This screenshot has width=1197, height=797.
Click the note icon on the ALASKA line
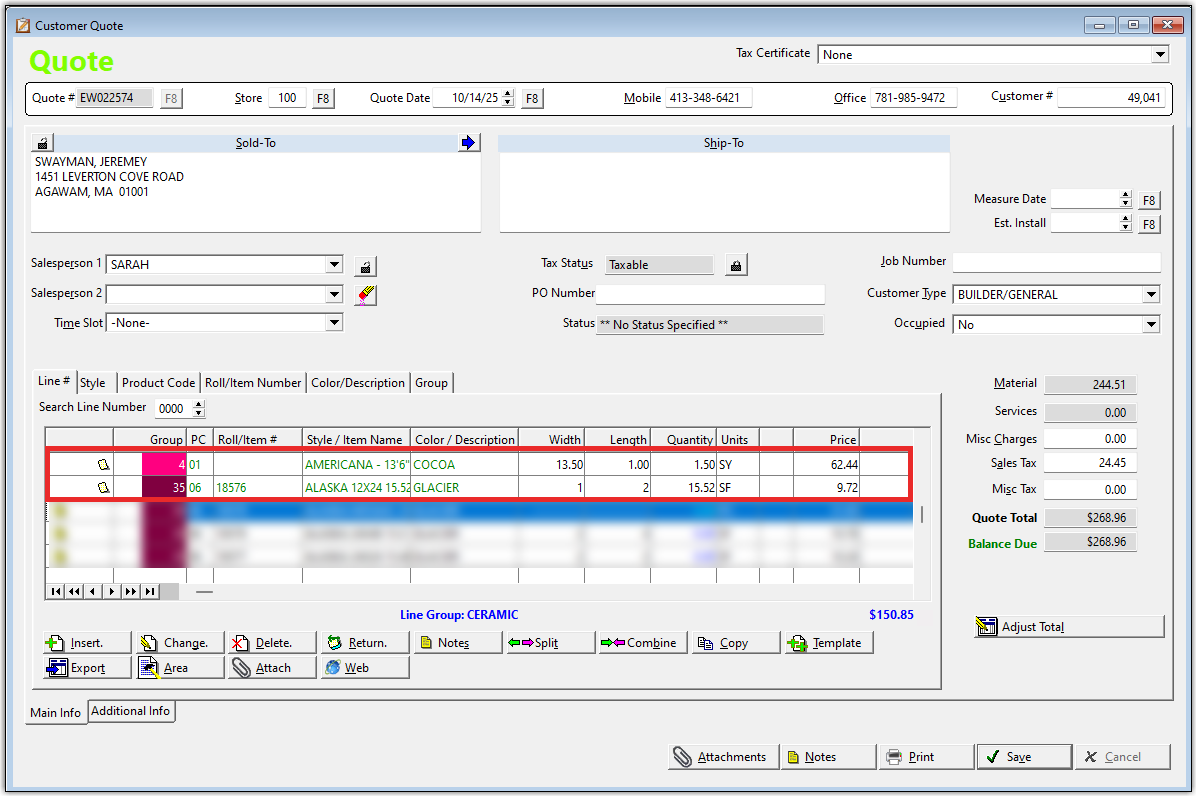[103, 487]
